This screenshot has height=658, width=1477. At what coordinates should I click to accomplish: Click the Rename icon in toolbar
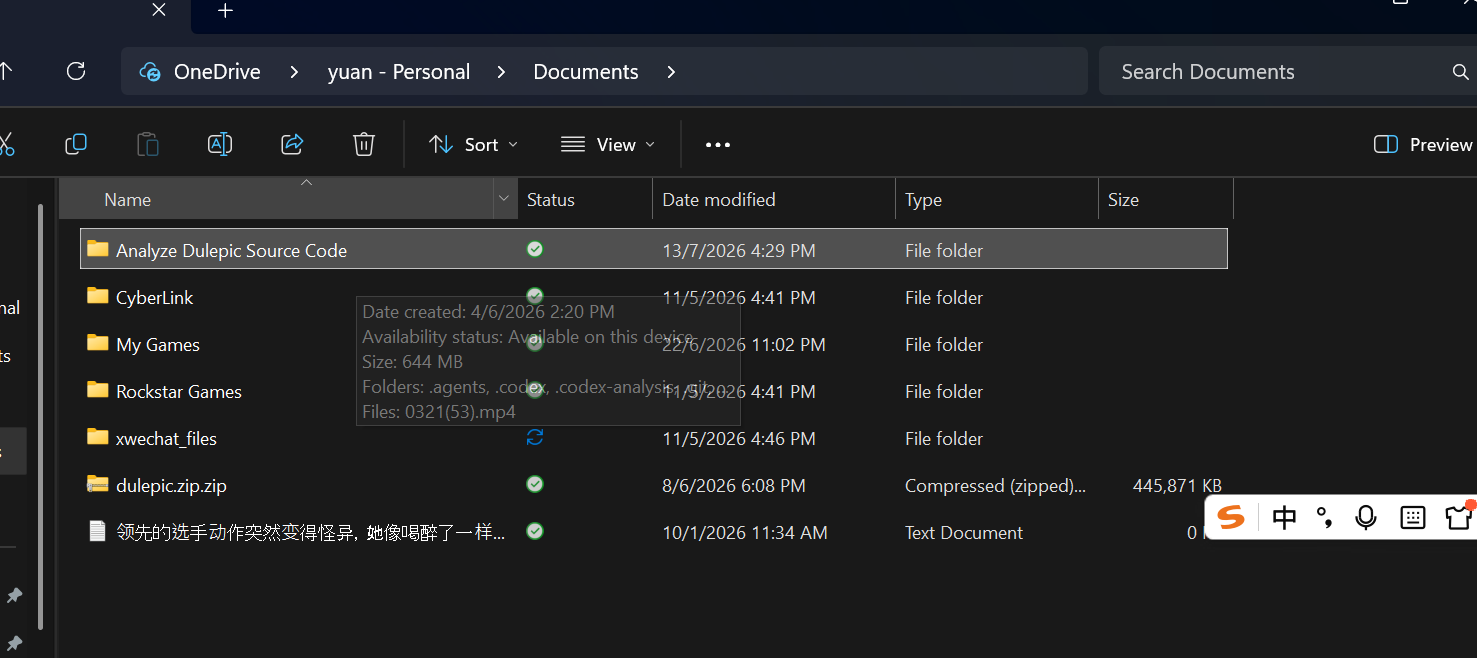[220, 144]
